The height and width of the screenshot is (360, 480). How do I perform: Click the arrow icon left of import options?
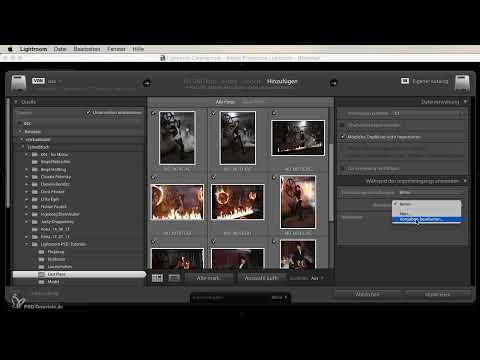(x=147, y=83)
